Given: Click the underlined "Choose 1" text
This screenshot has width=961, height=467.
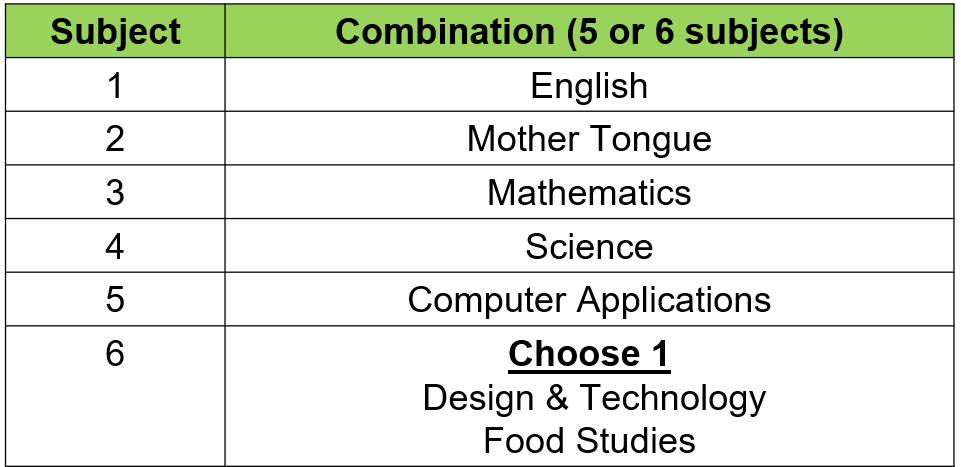Looking at the screenshot, I should tap(589, 354).
